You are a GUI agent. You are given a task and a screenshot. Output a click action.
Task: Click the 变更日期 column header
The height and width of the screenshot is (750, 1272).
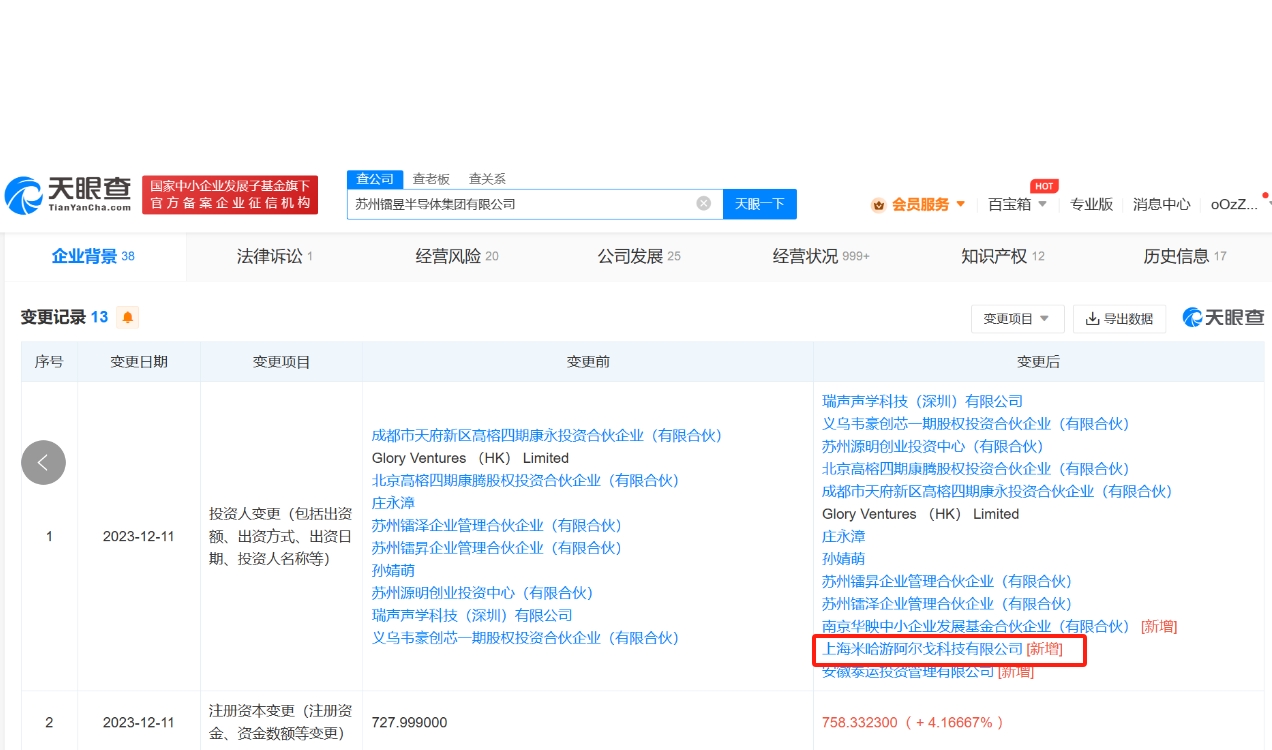(x=139, y=362)
